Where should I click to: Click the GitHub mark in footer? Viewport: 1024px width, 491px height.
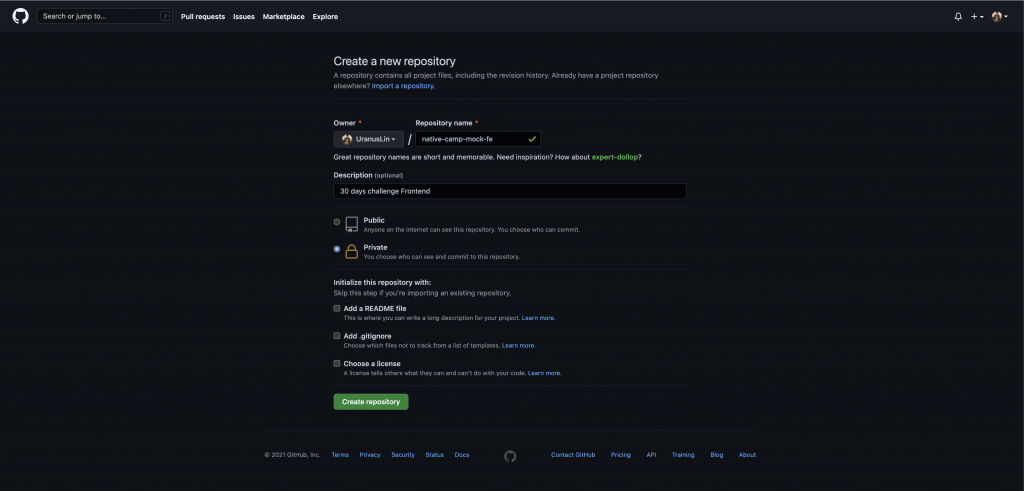click(510, 455)
